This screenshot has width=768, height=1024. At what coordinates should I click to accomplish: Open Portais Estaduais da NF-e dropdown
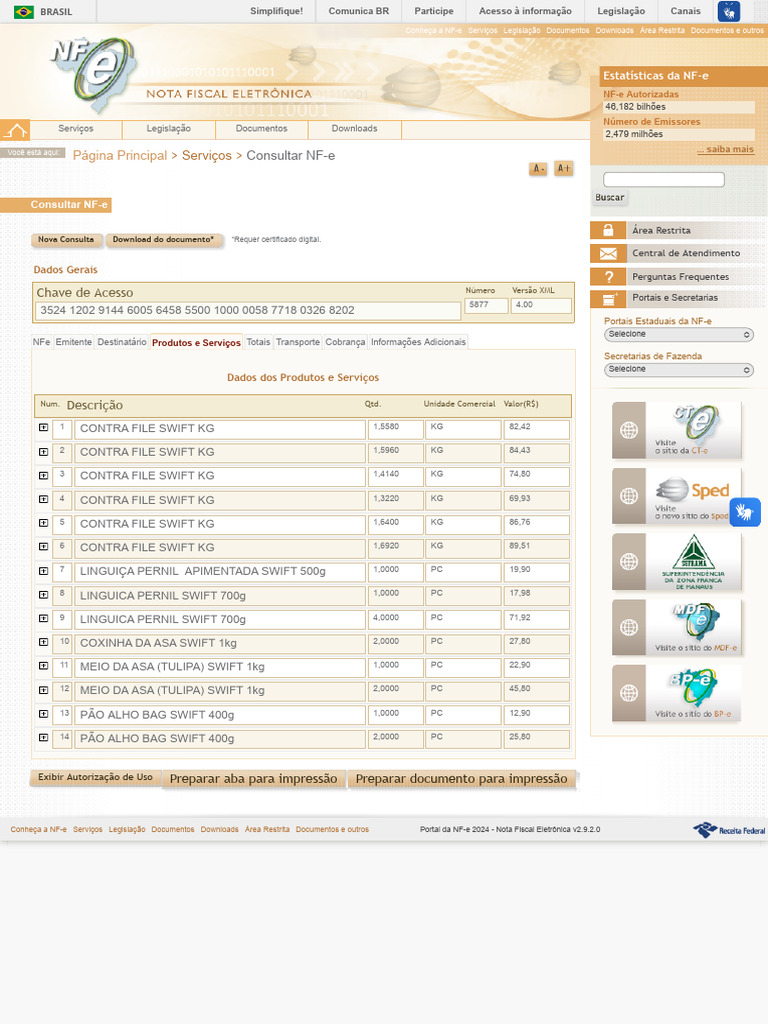679,334
